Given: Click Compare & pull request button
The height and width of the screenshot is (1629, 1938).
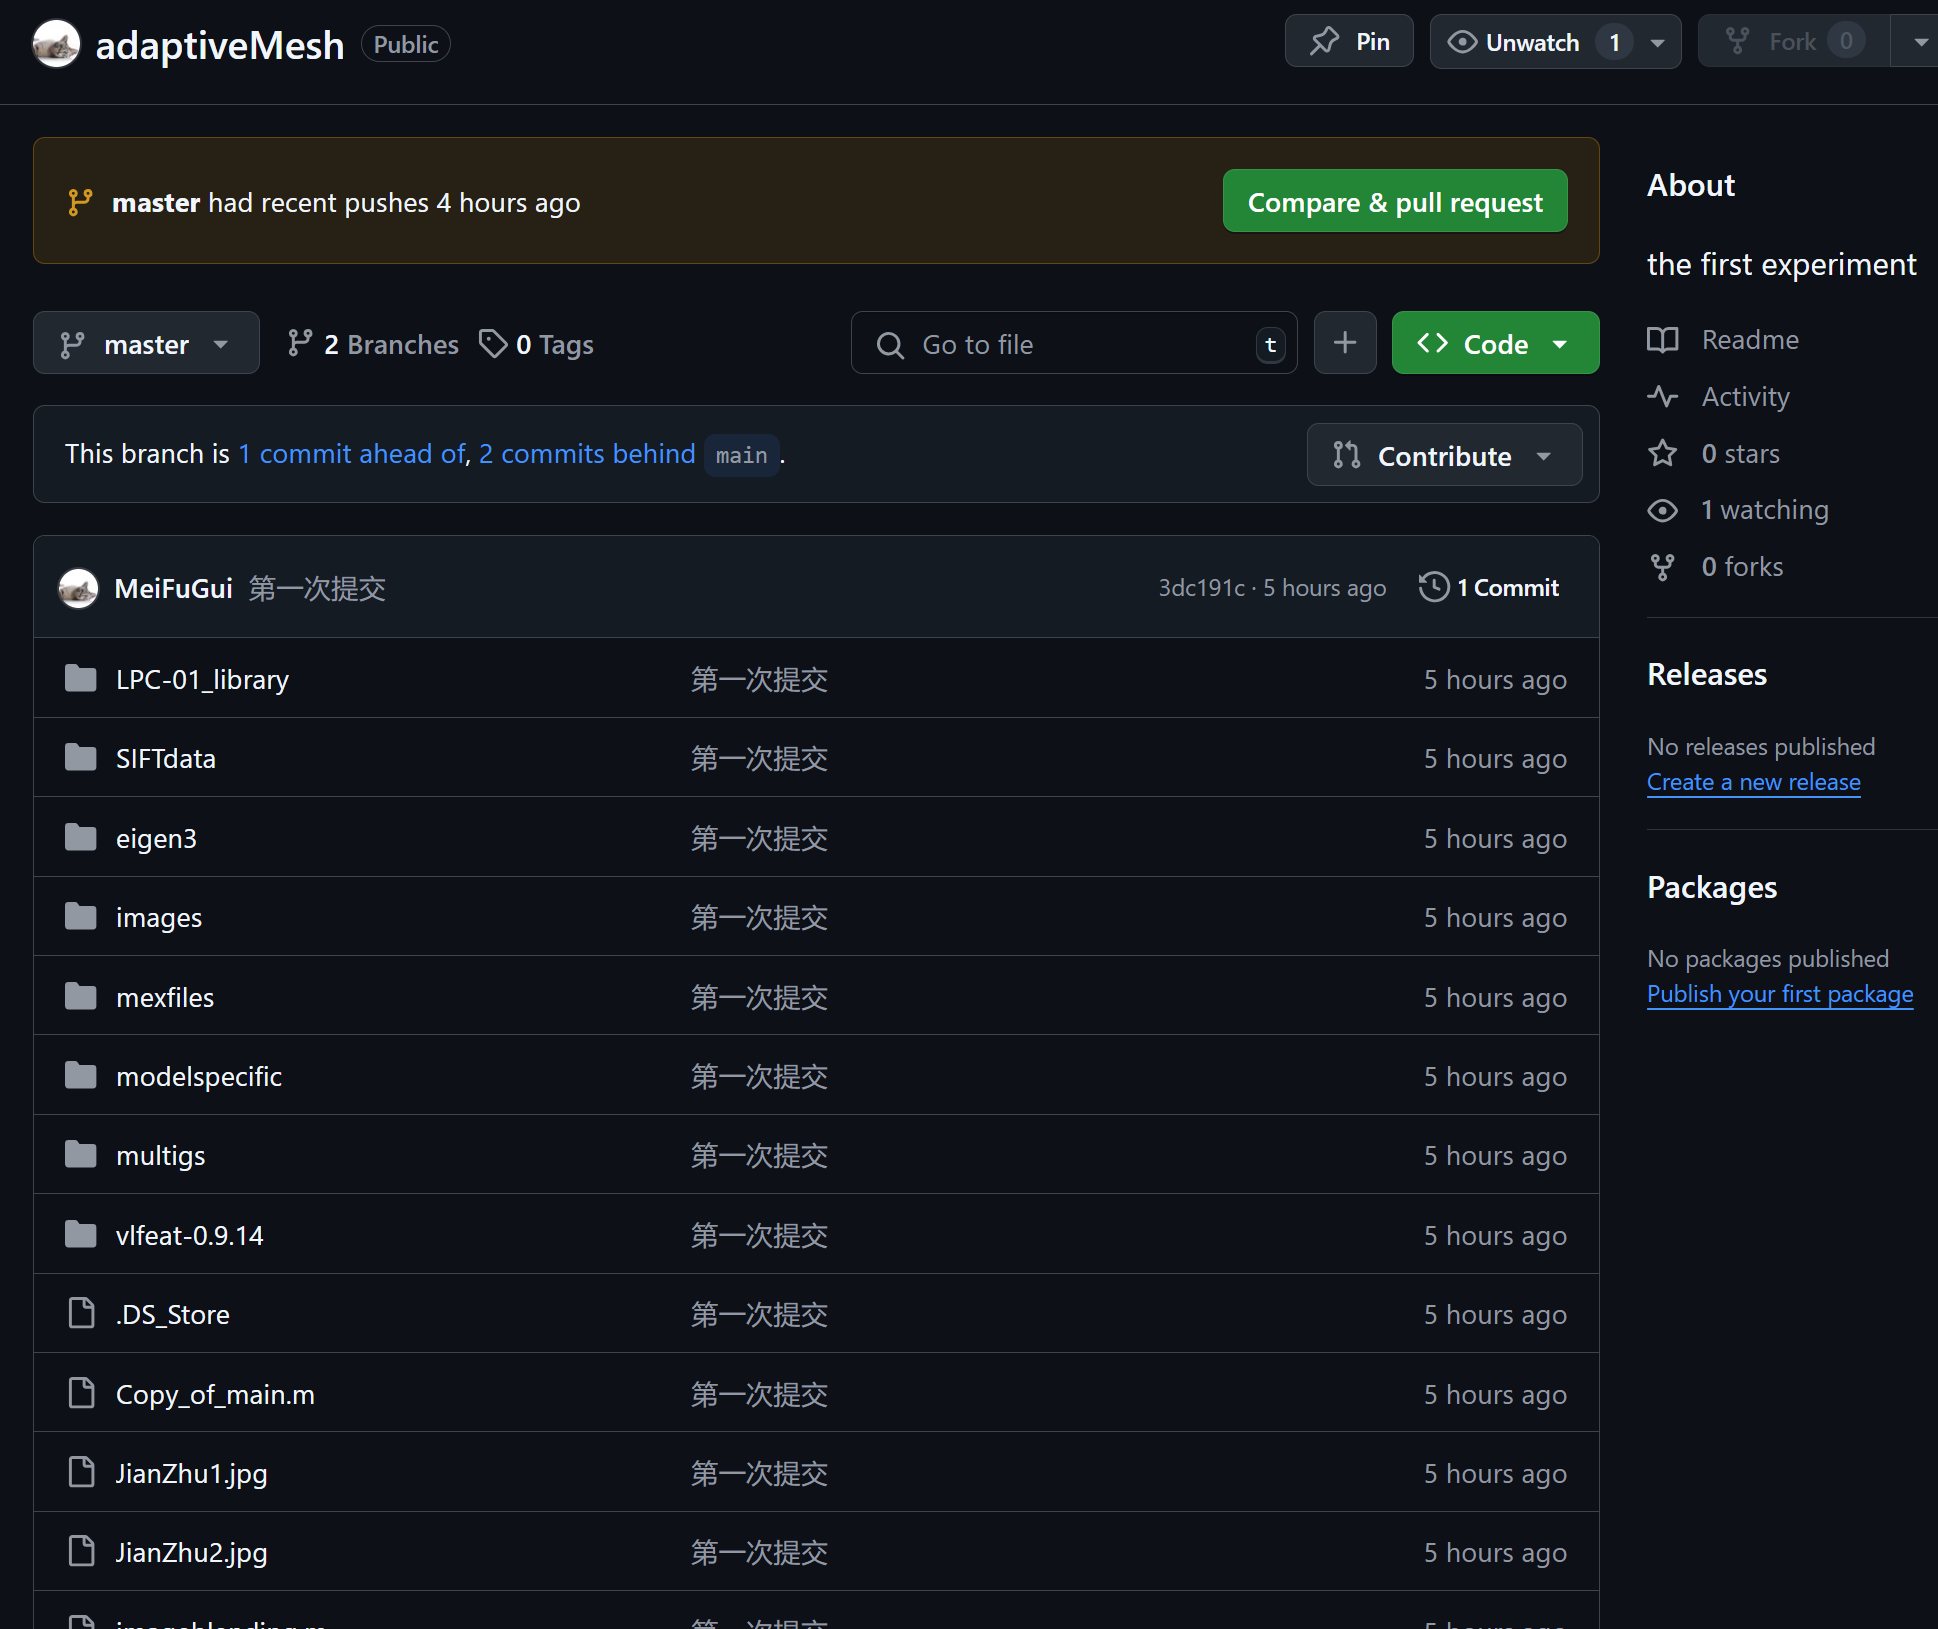Looking at the screenshot, I should point(1394,201).
